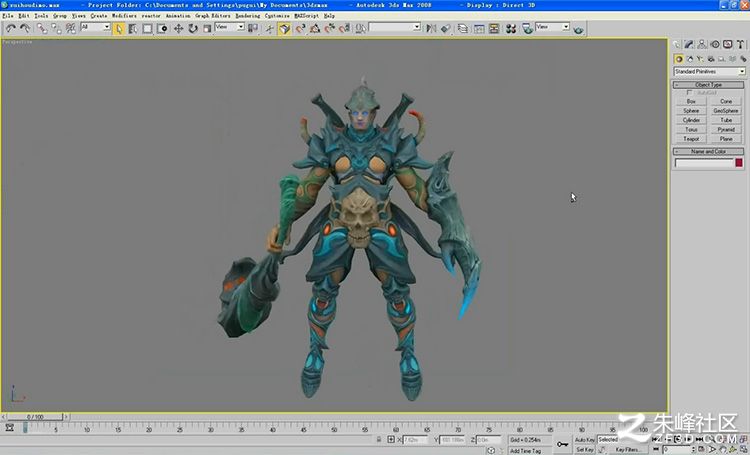Viewport: 750px width, 455px height.
Task: Open the selection filter 'All' dropdown
Action: tap(96, 27)
